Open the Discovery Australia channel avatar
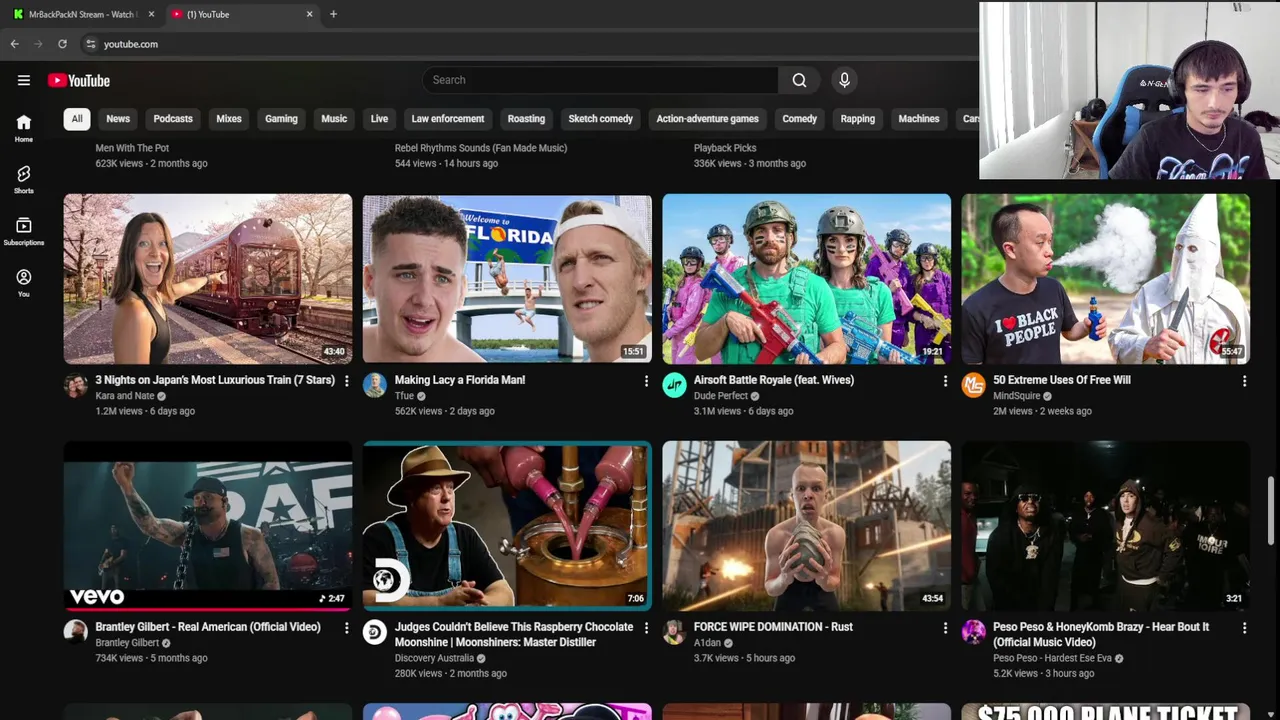This screenshot has width=1280, height=720. click(x=375, y=632)
